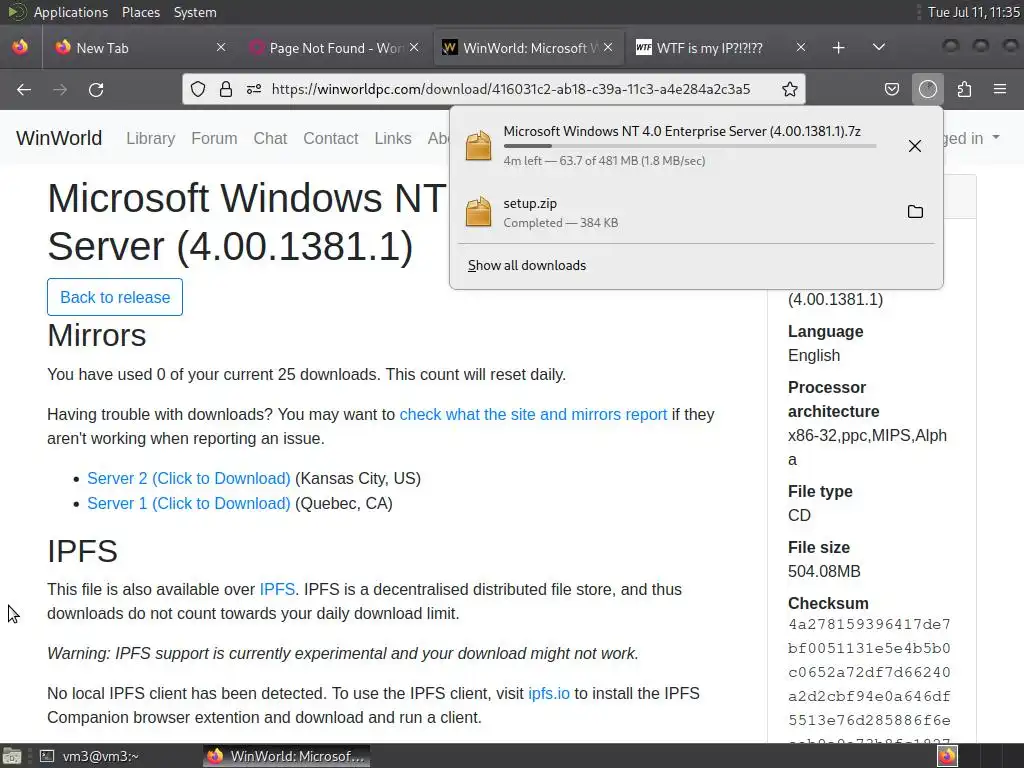The image size is (1024, 768).
Task: Open the tracking protection shield icon
Action: coord(198,89)
